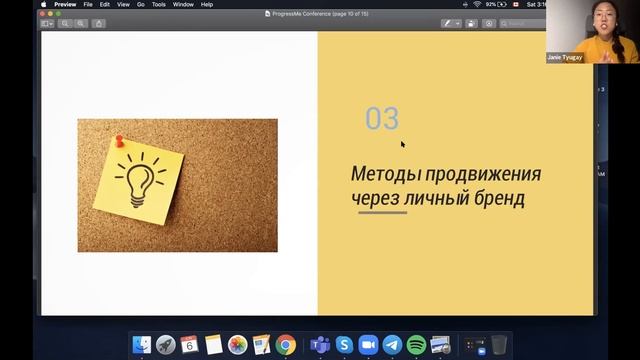Open Calendar from the dock
Screen dimensions: 640x360
[x=189, y=345]
